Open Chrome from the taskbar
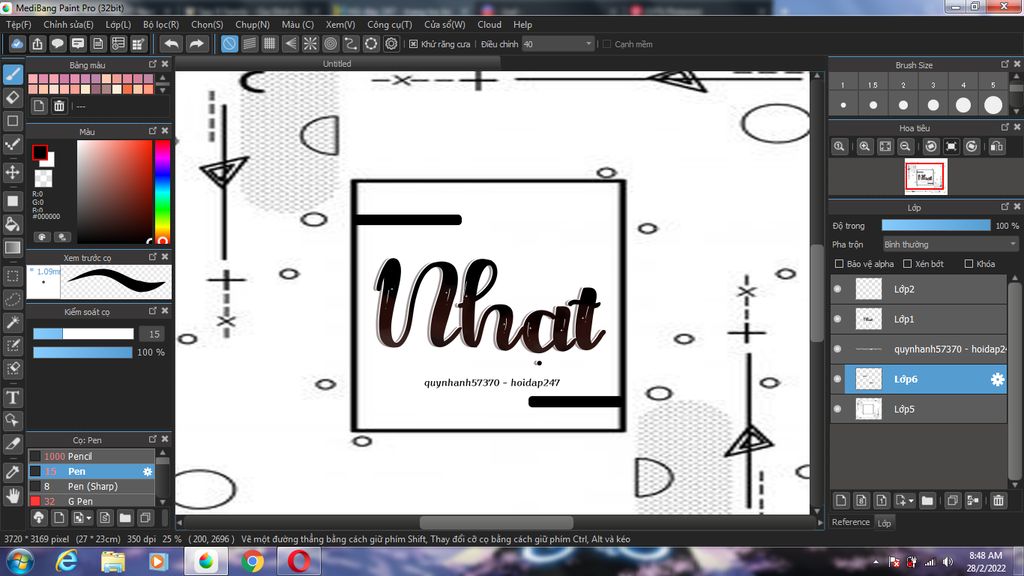 [252, 561]
